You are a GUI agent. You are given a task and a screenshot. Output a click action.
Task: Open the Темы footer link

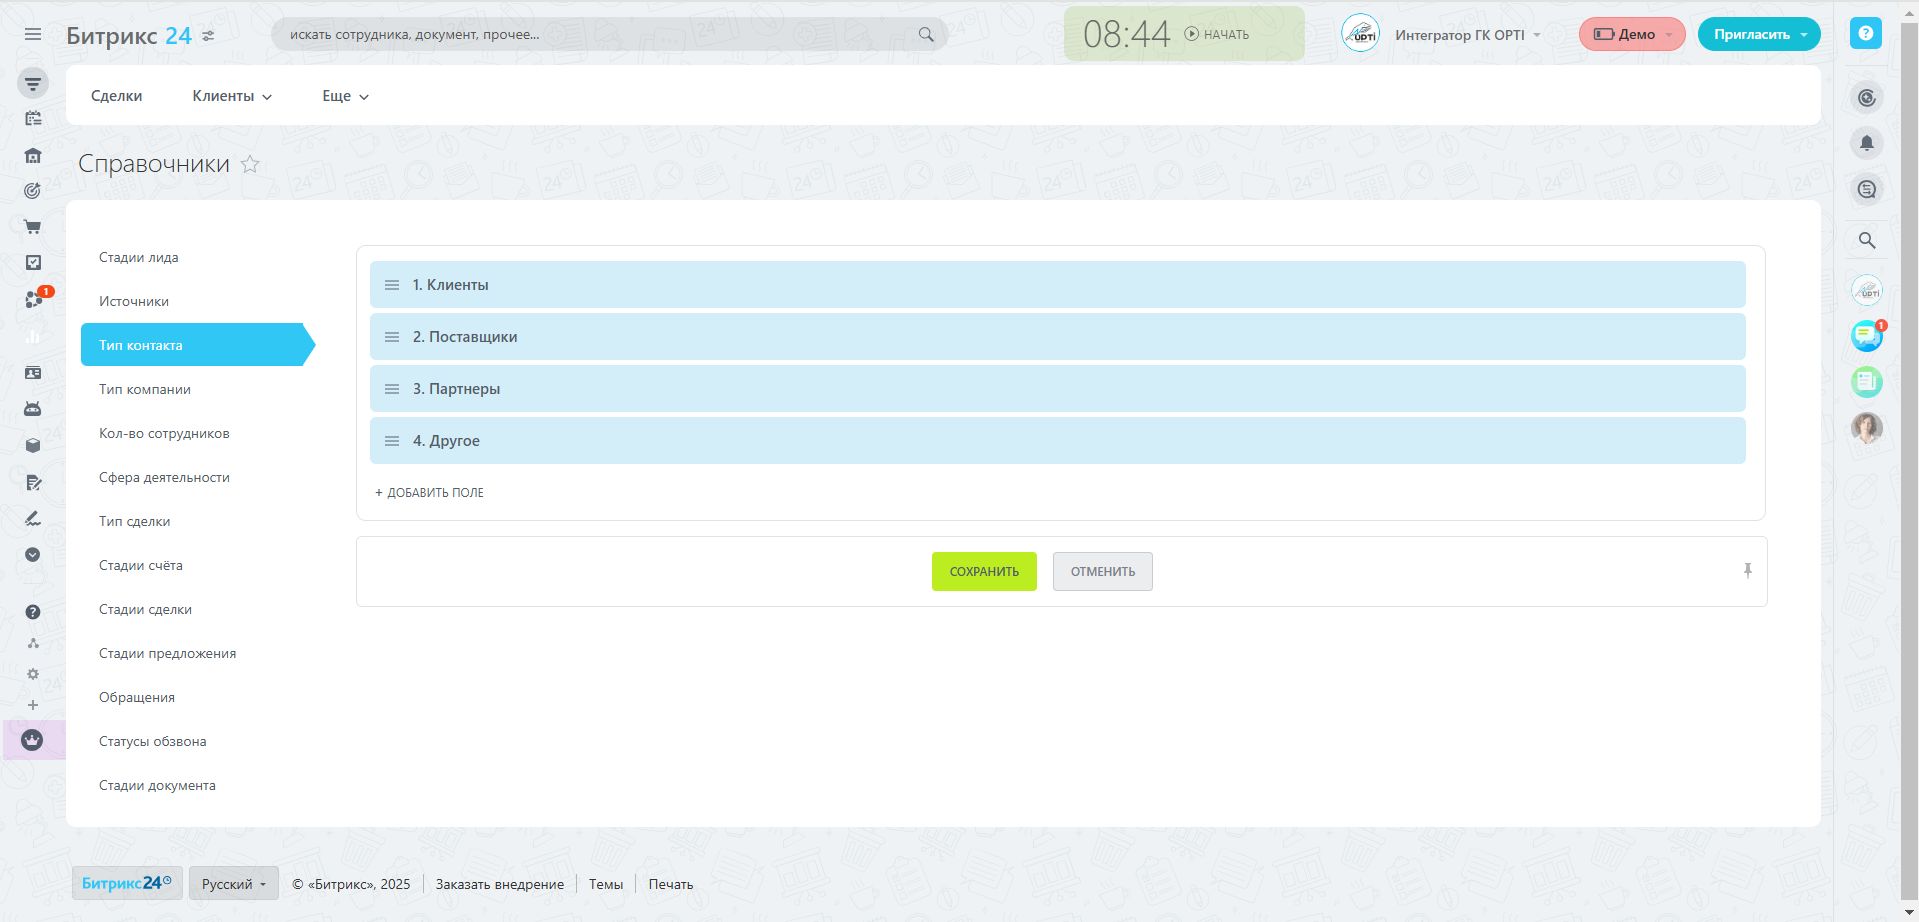606,885
